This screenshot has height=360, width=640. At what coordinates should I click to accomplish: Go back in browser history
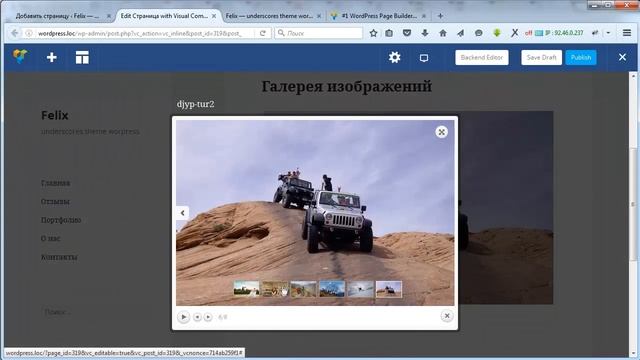pyautogui.click(x=15, y=33)
